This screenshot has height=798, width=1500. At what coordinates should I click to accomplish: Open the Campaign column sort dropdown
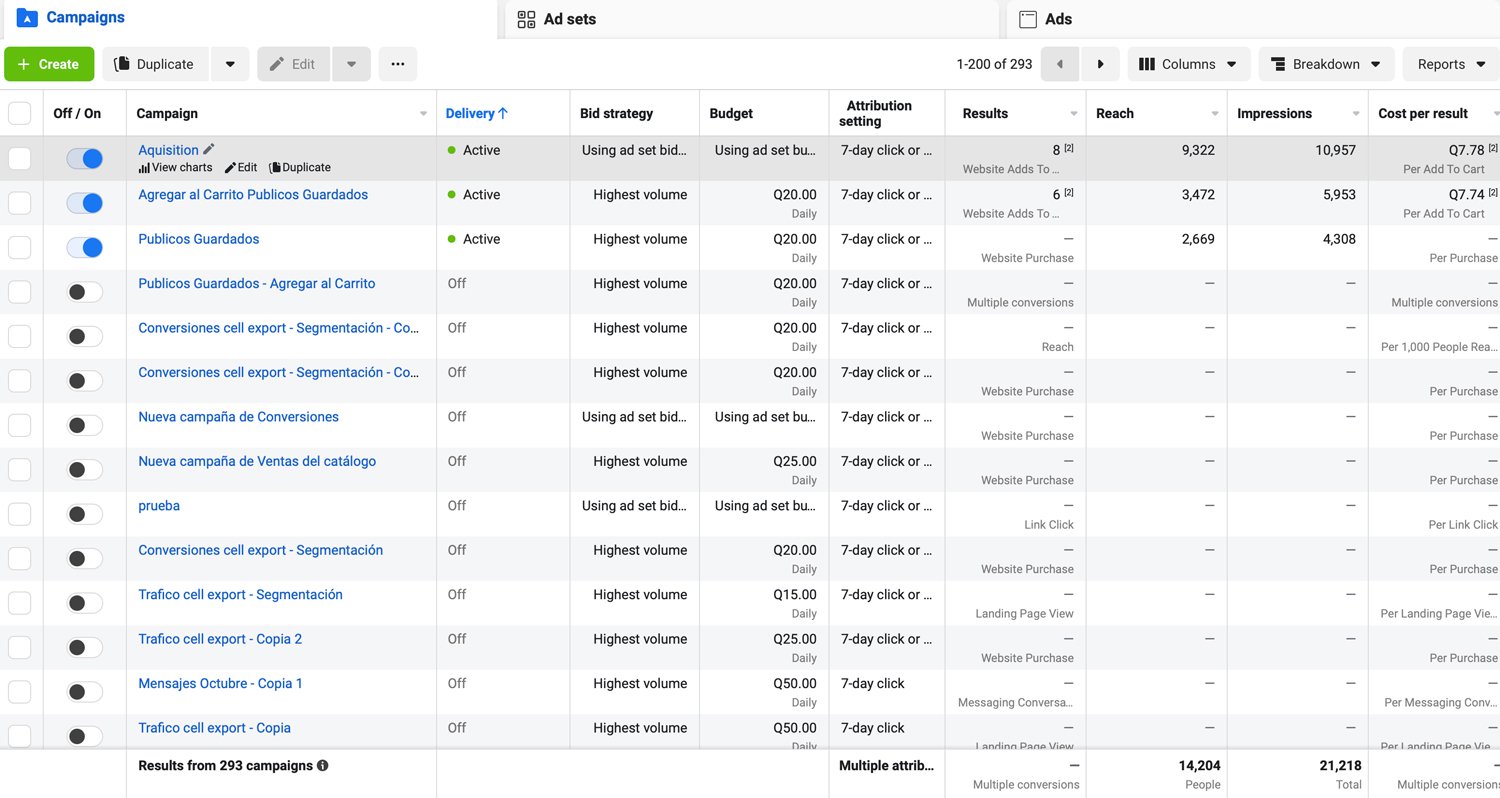point(421,113)
